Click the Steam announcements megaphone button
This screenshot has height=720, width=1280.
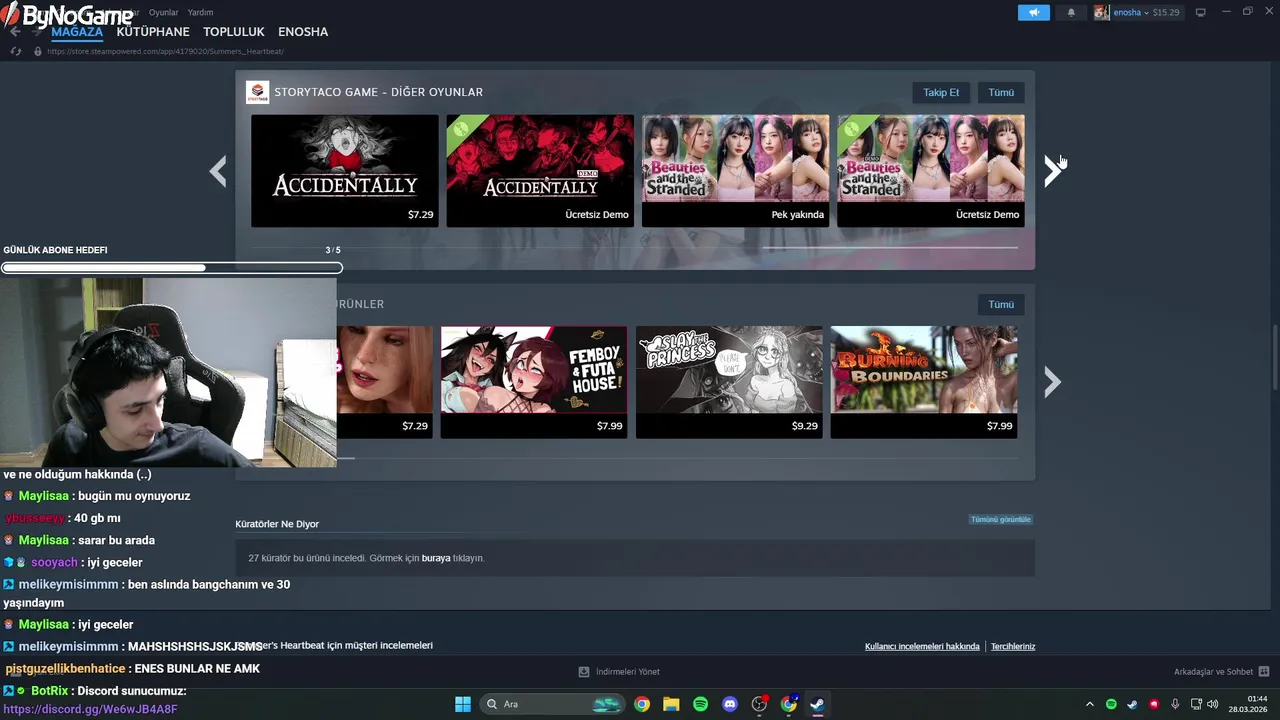[1034, 13]
